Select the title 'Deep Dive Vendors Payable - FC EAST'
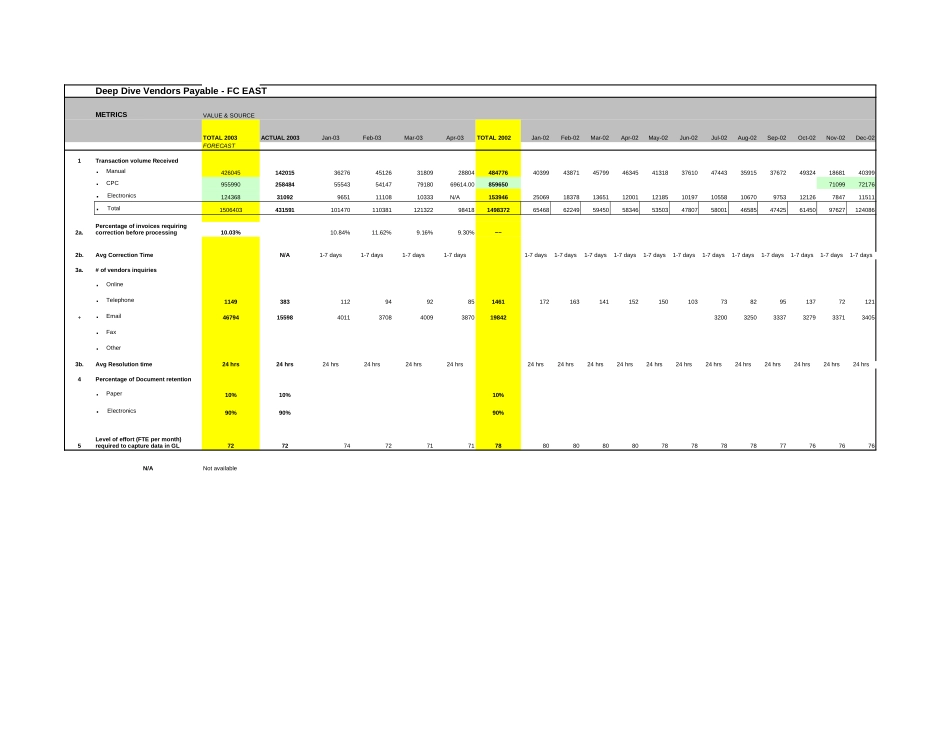 181,91
